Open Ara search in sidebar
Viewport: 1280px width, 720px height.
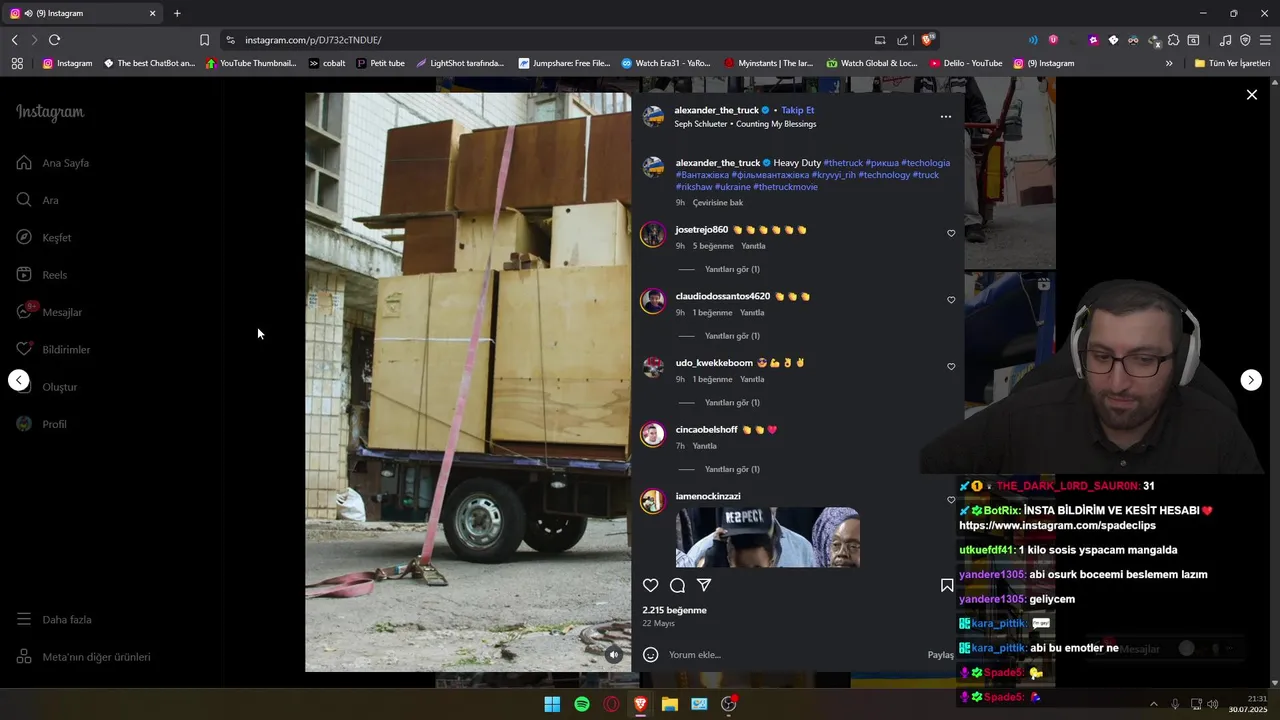[37, 200]
